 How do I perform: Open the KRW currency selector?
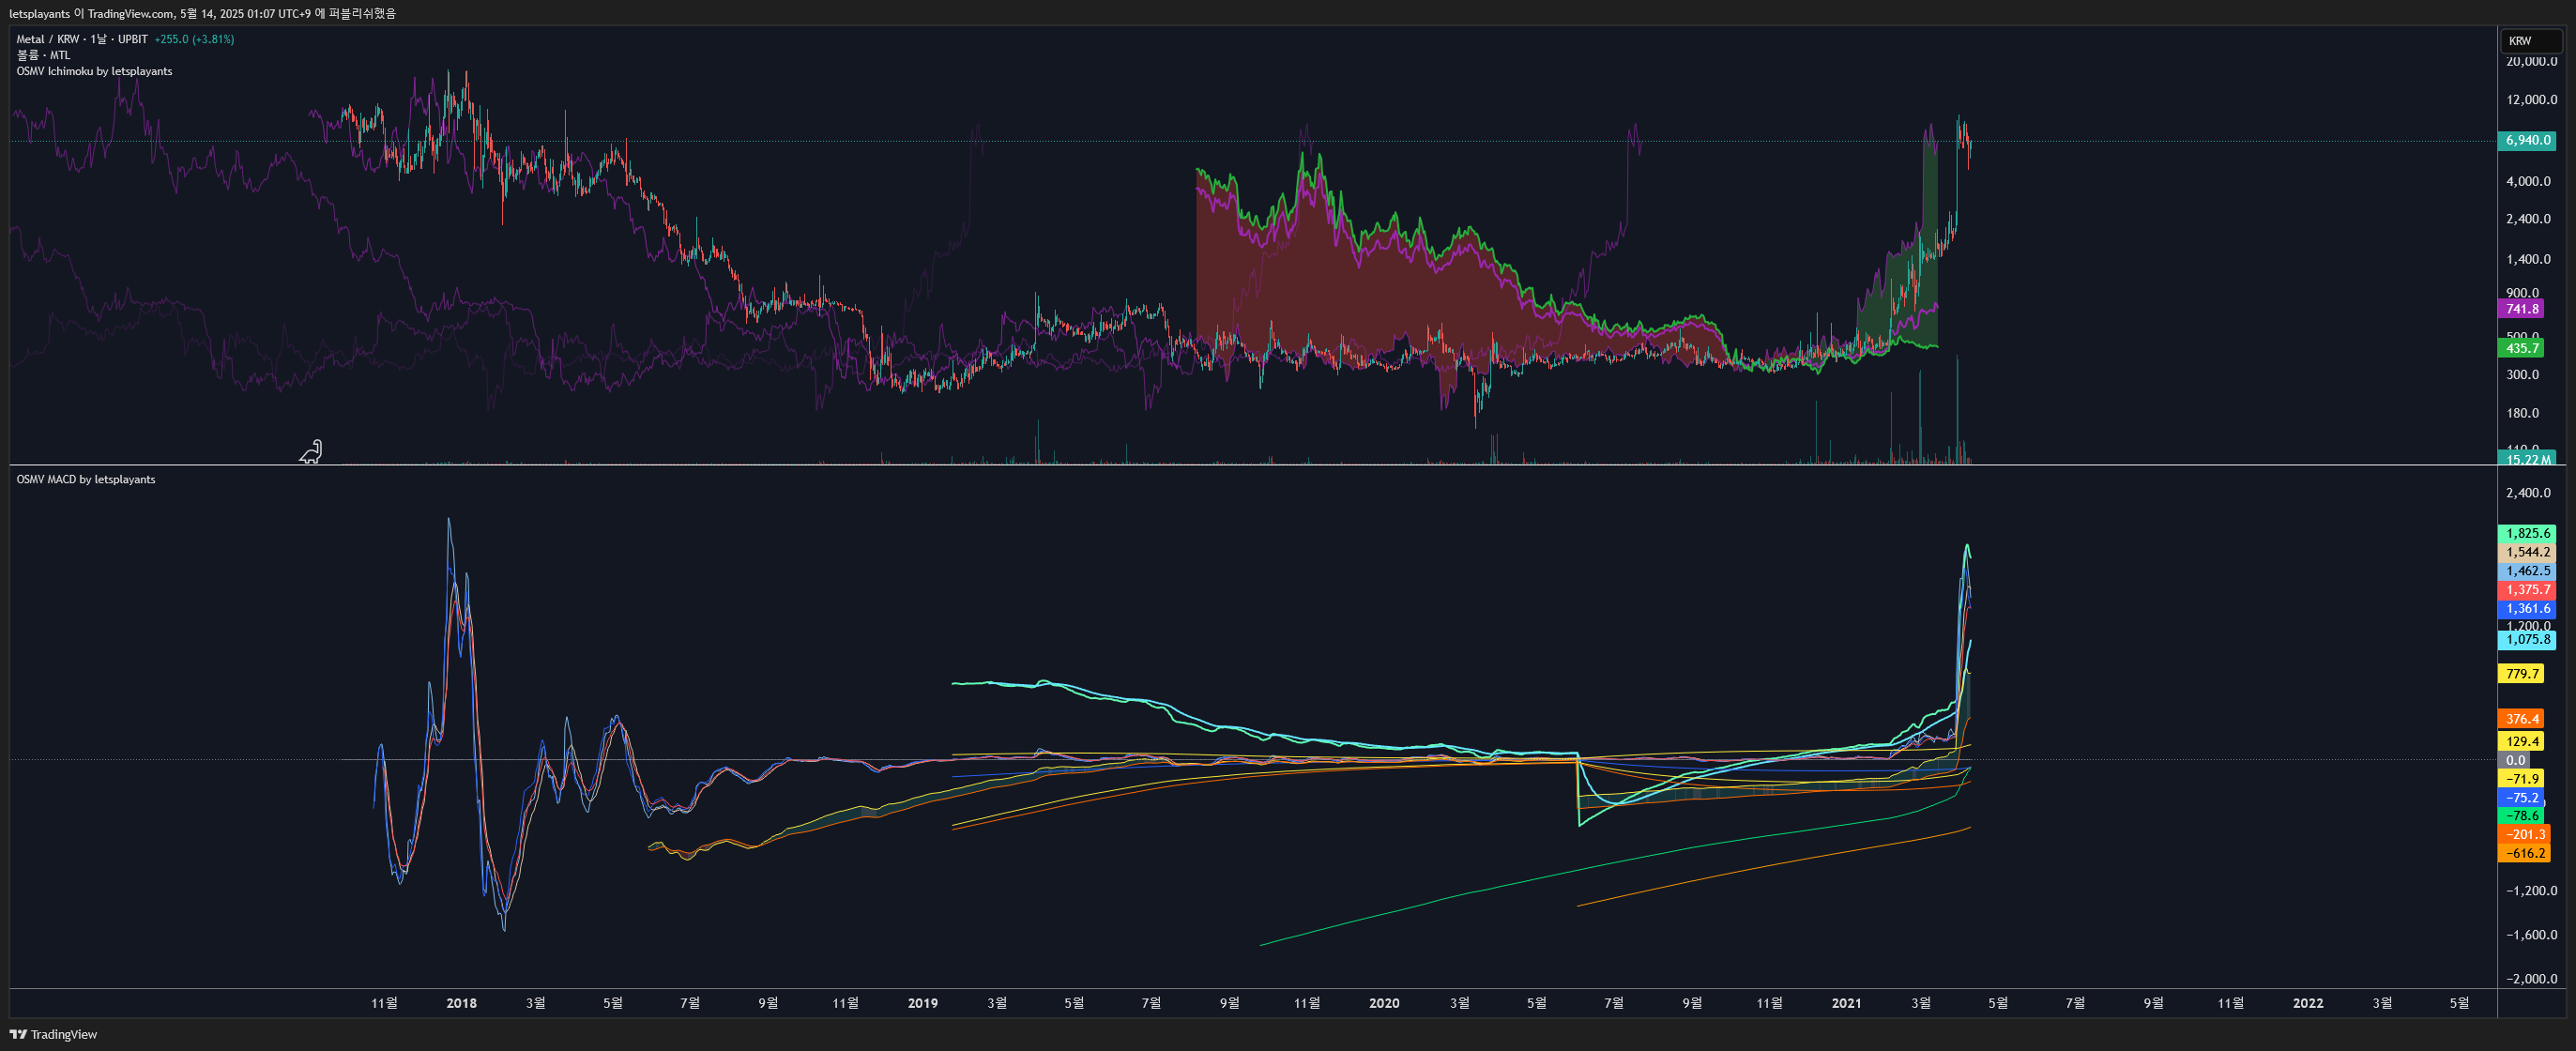pos(2530,41)
